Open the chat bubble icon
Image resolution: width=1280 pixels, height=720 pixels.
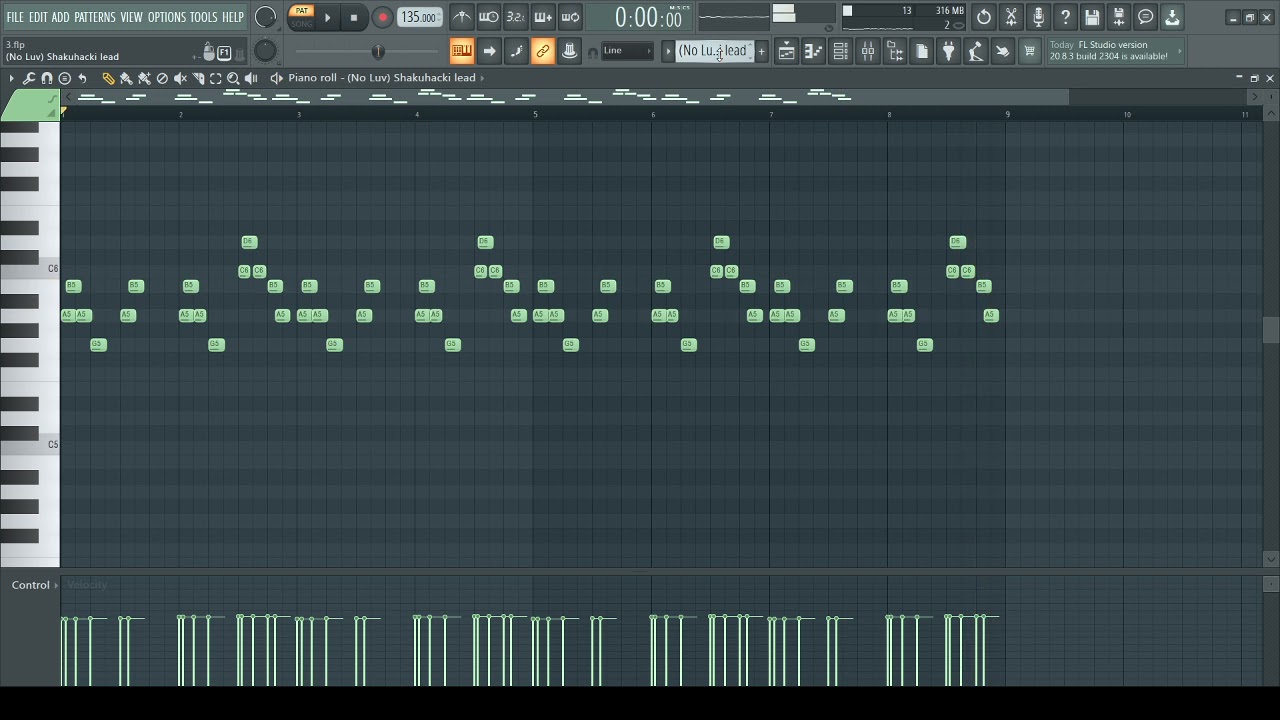[x=1146, y=17]
